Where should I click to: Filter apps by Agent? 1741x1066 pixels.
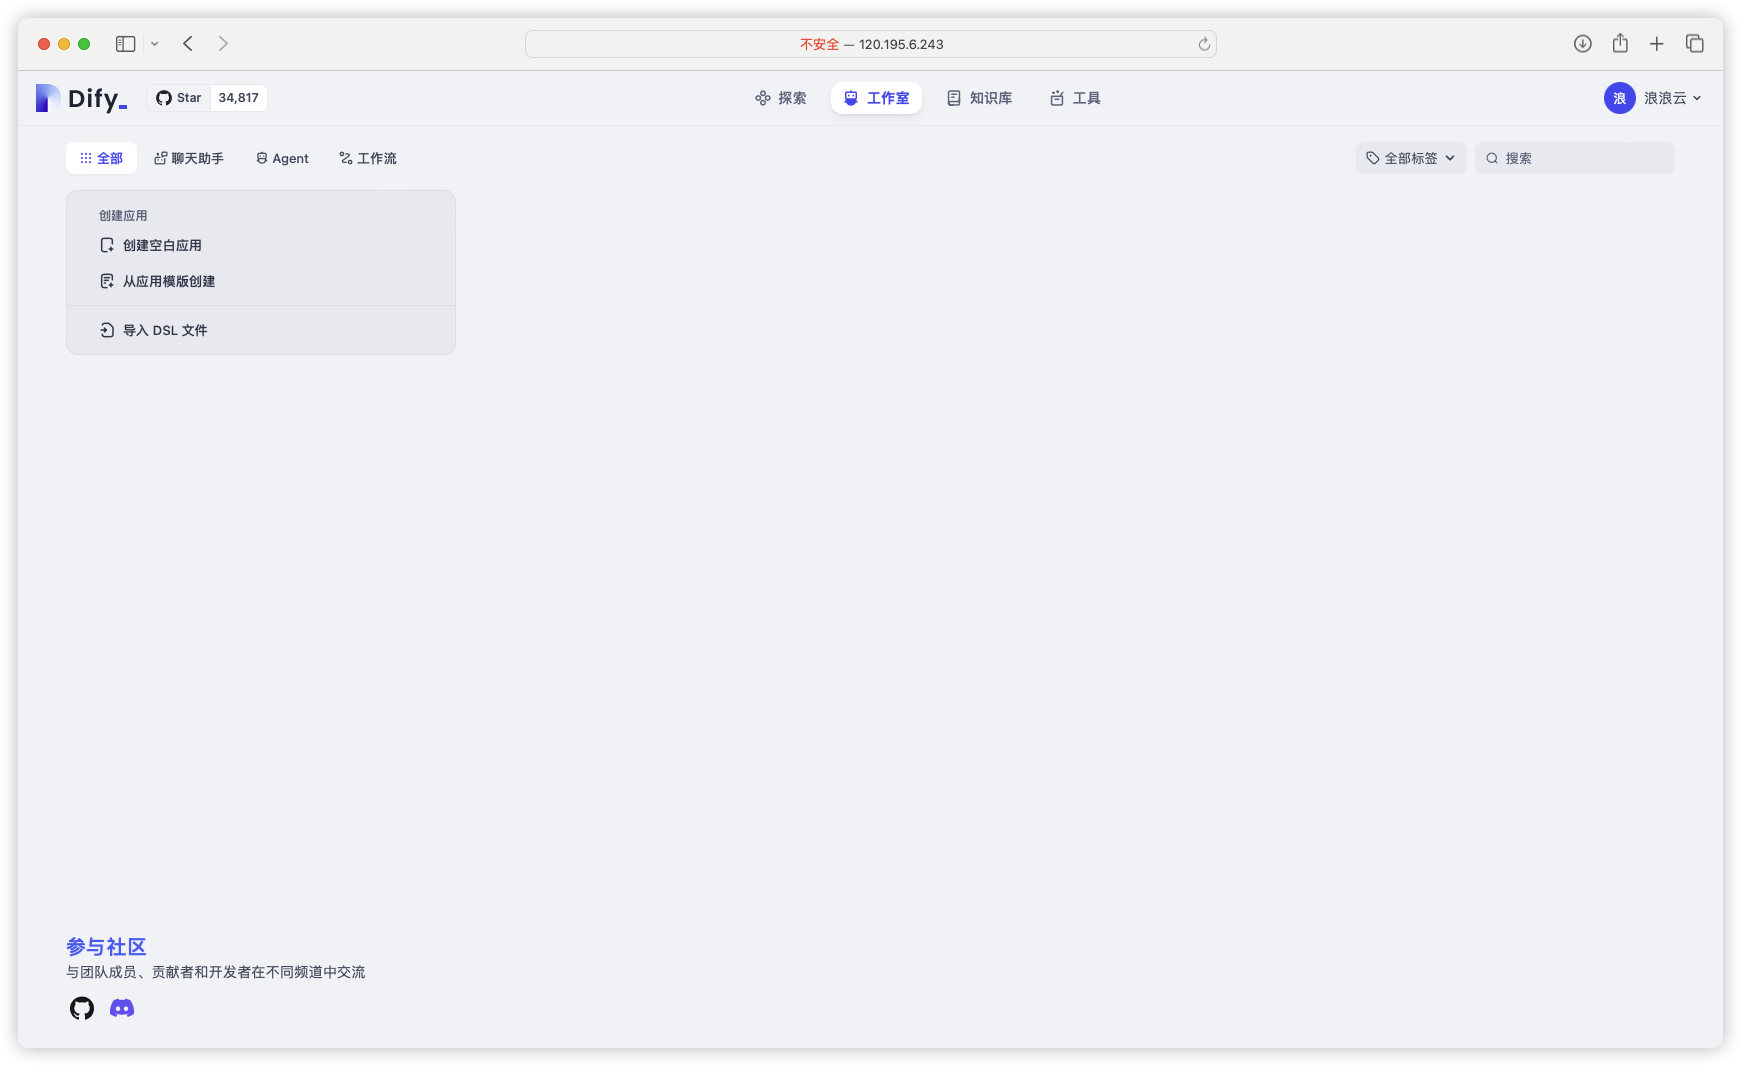point(282,158)
